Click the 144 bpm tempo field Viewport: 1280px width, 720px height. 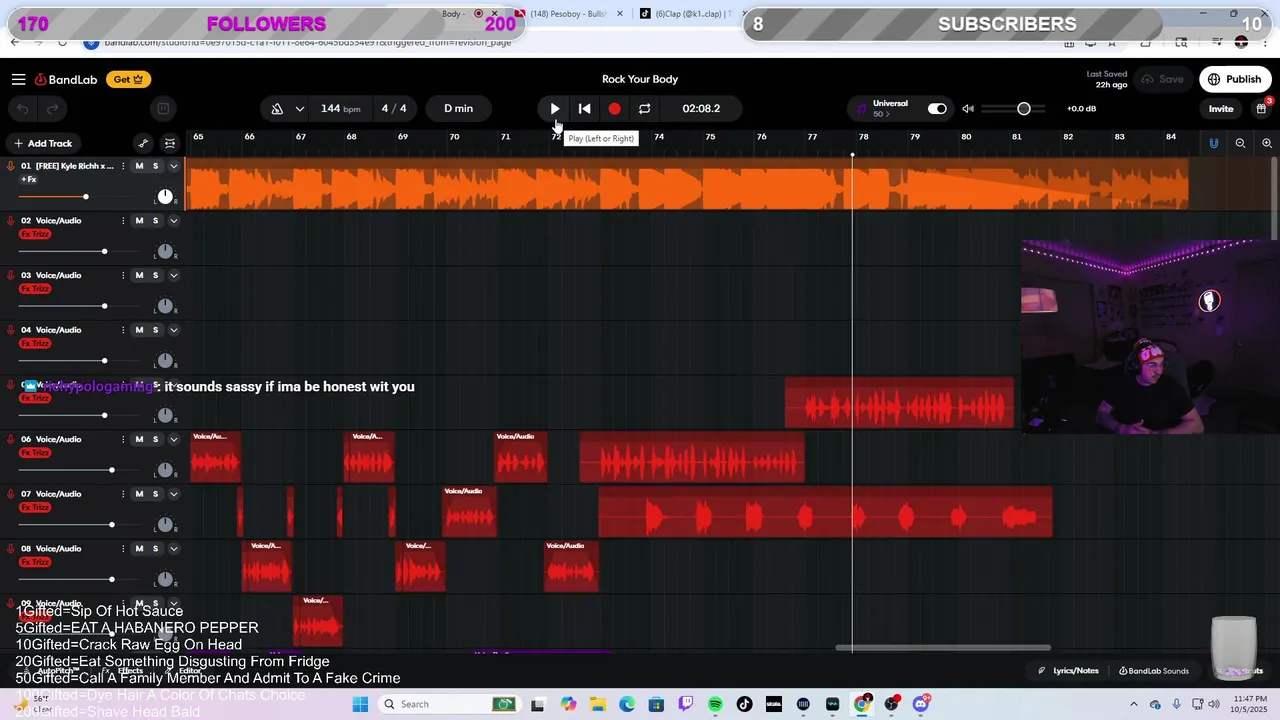click(x=340, y=108)
